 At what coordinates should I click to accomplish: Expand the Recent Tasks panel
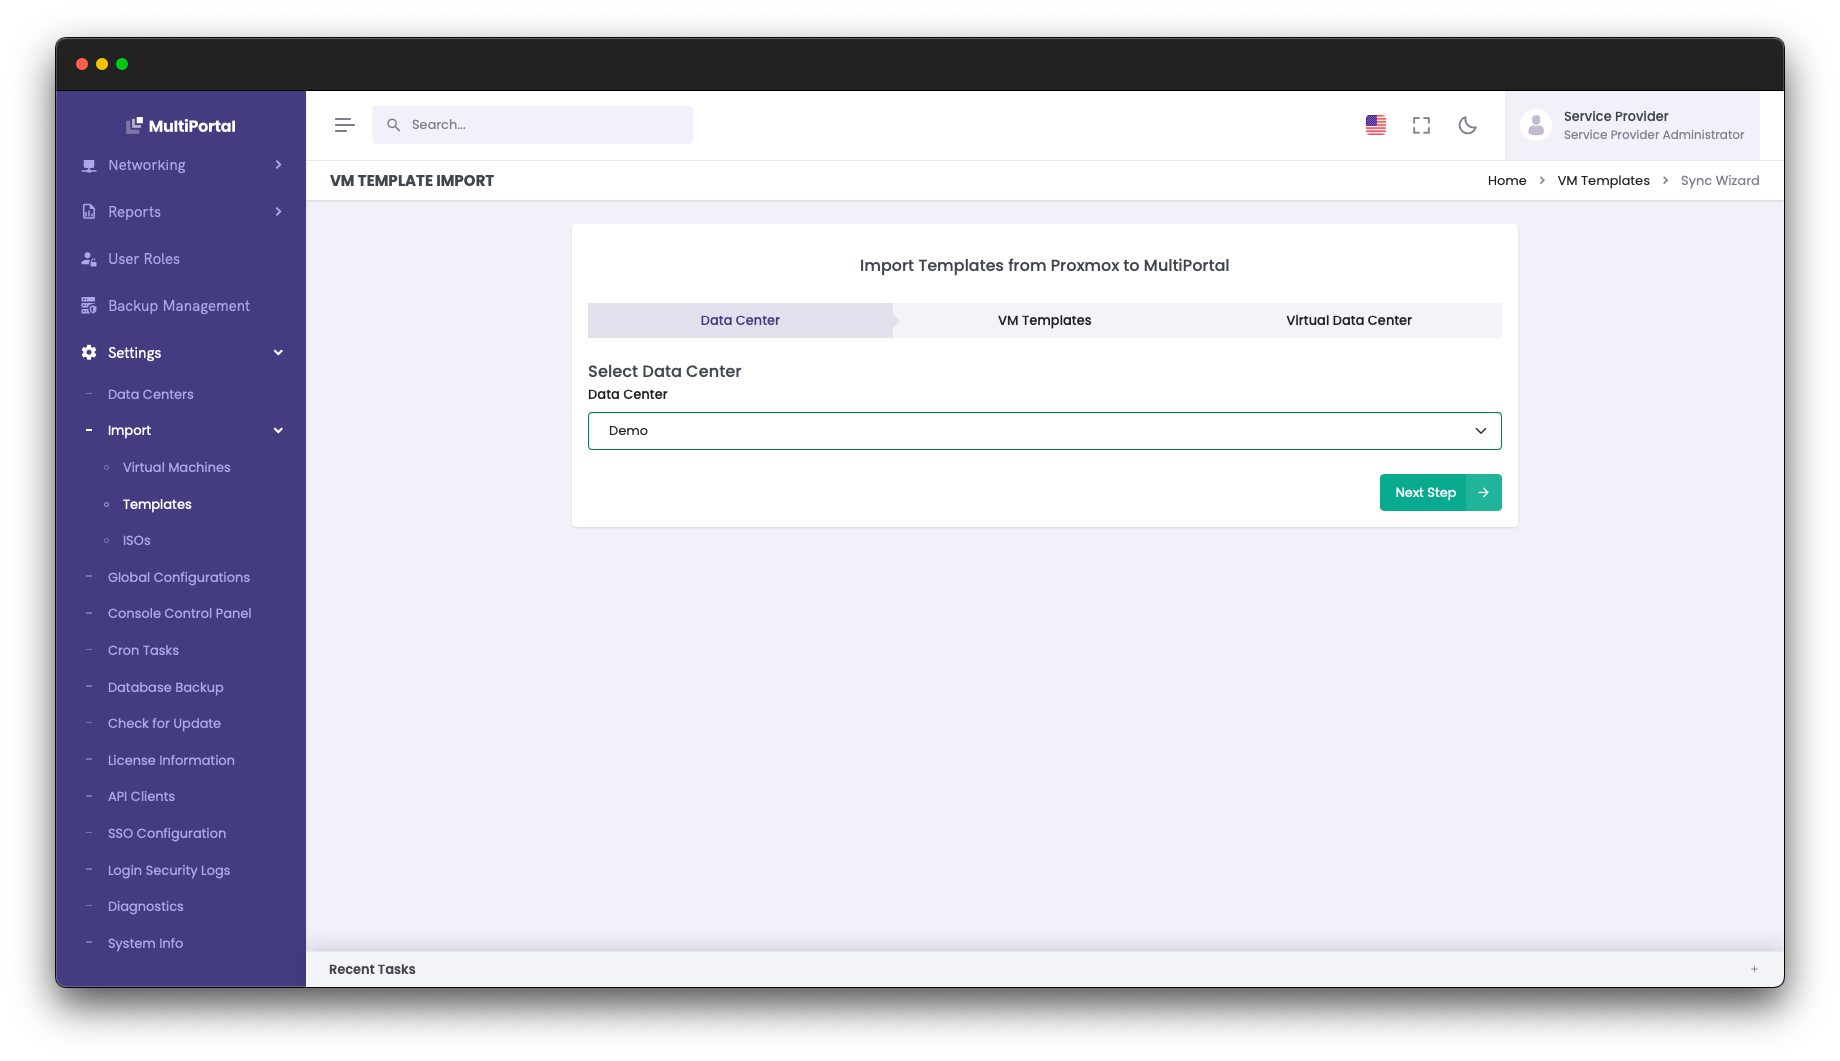(x=1754, y=968)
